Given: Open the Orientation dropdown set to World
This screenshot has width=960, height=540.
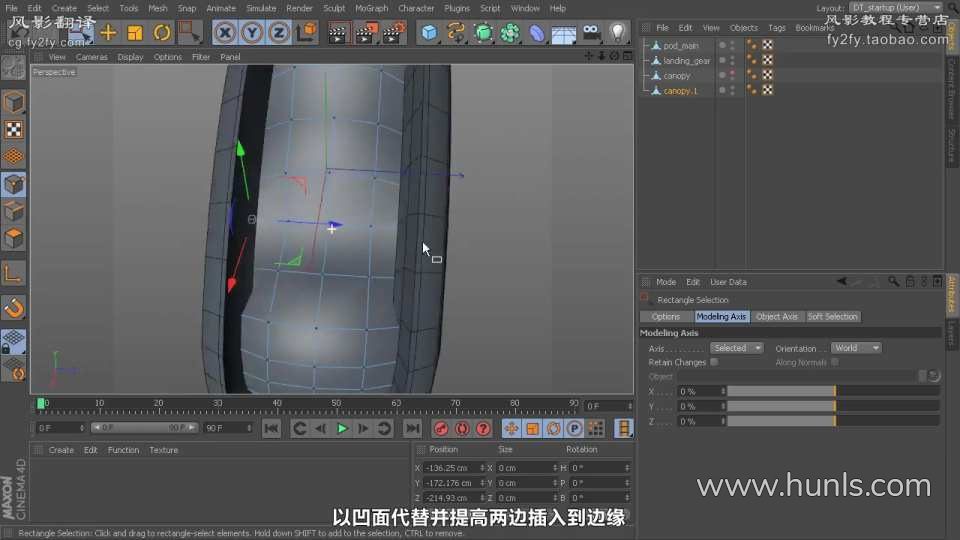Looking at the screenshot, I should pyautogui.click(x=856, y=348).
